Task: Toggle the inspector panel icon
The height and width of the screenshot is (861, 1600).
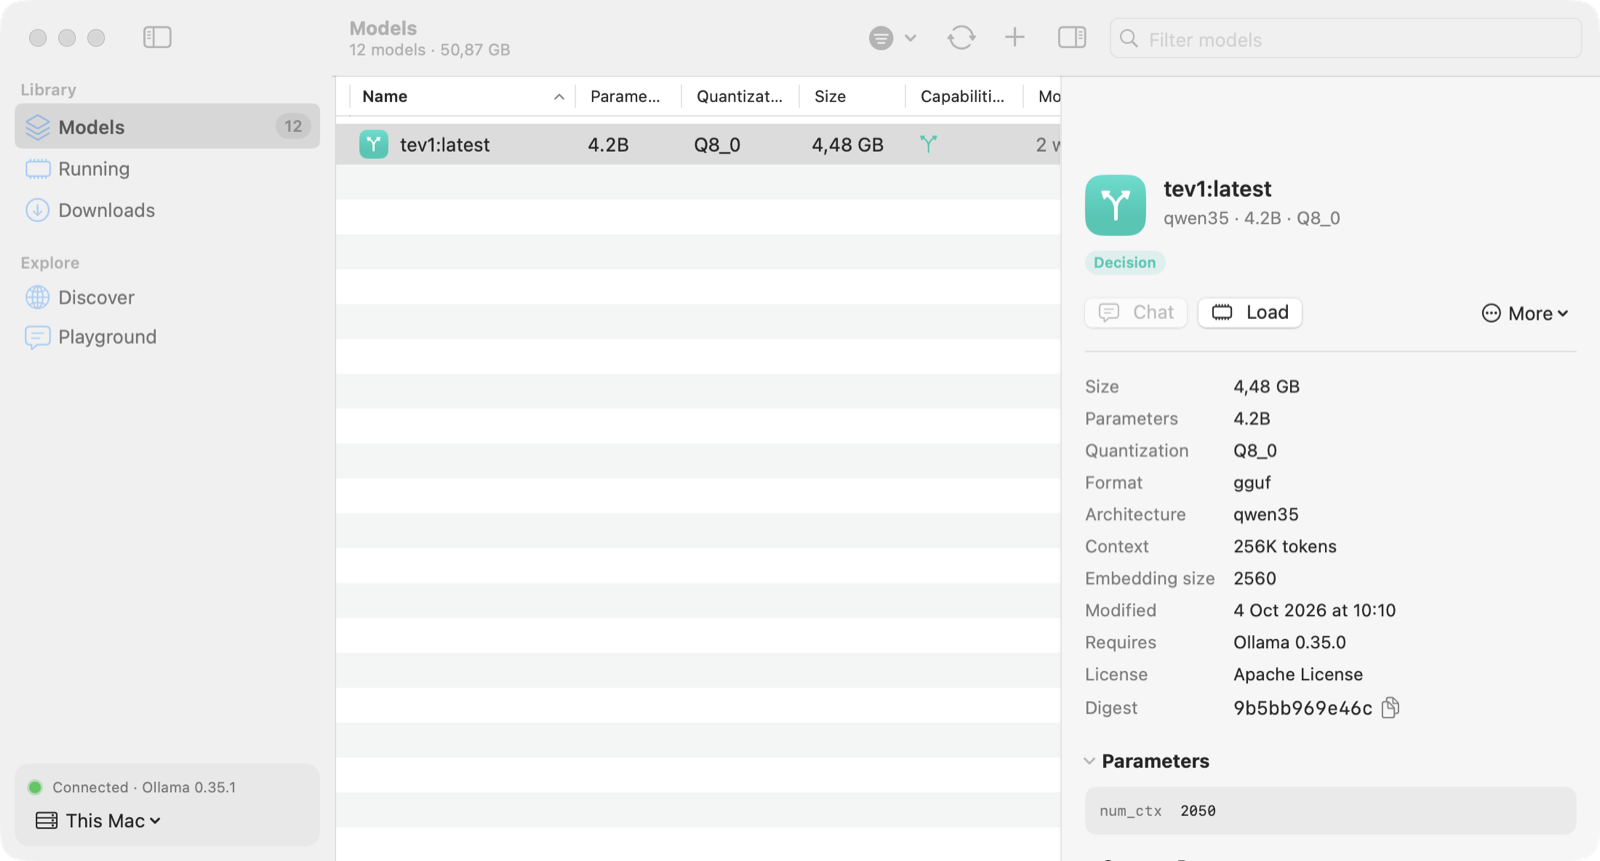Action: point(1072,38)
